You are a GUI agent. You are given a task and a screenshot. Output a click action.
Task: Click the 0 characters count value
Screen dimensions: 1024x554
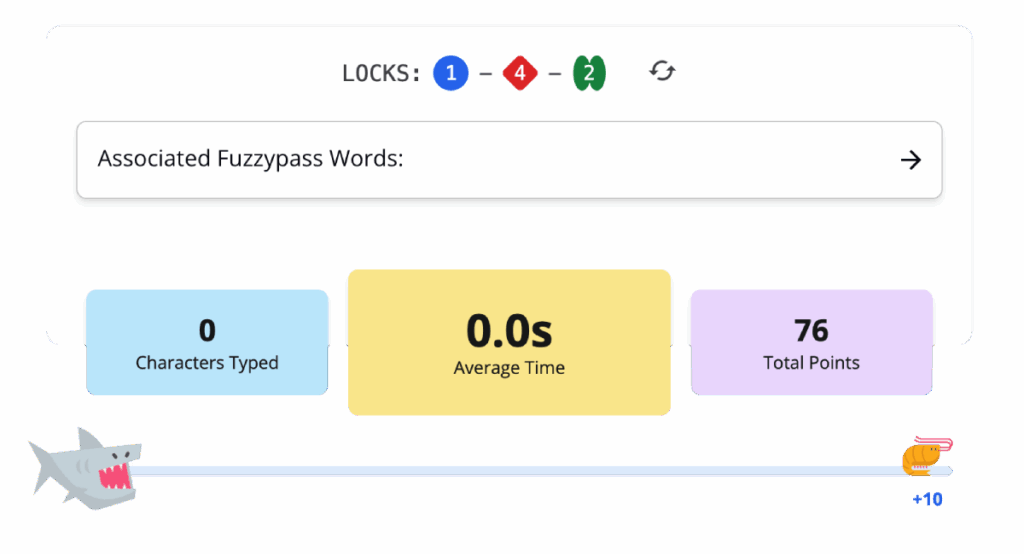207,330
